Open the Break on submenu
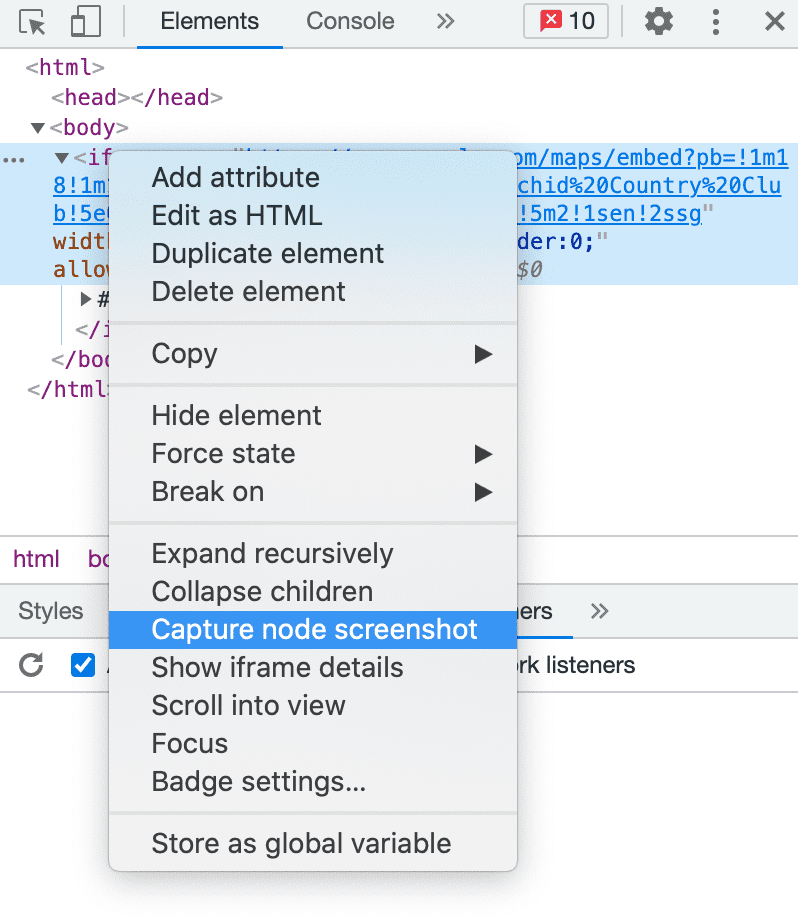The width and height of the screenshot is (798, 921). tap(484, 492)
